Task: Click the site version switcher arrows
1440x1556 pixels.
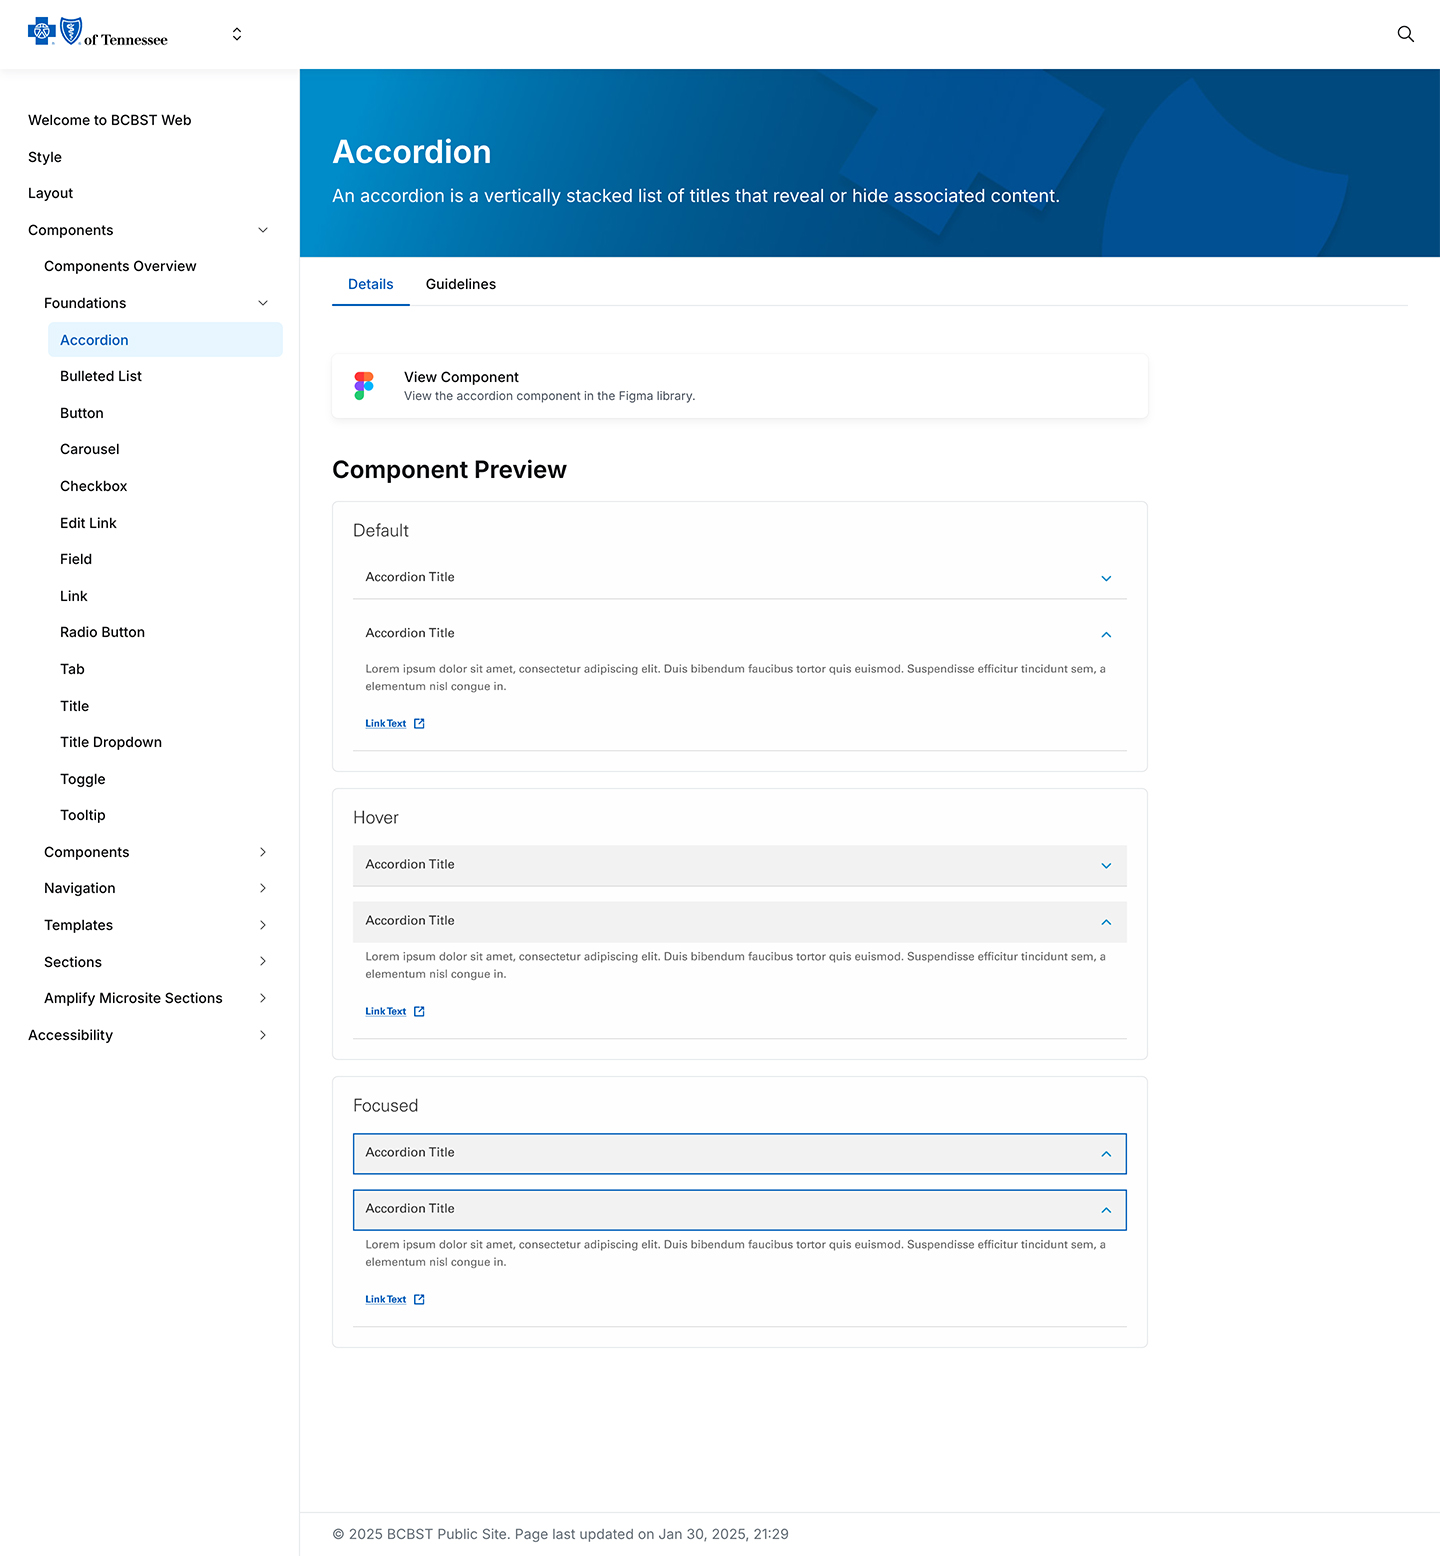Action: coord(237,33)
